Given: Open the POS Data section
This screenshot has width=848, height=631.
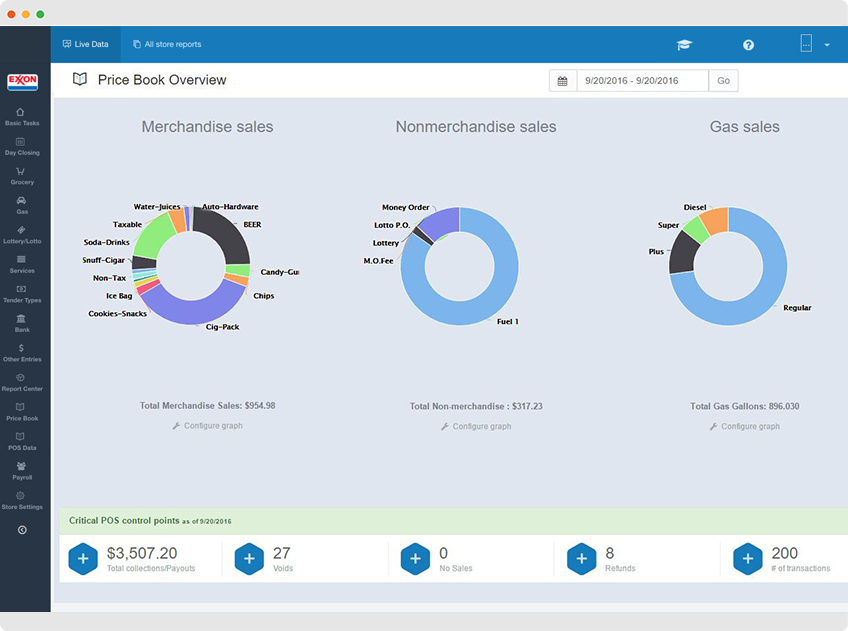Looking at the screenshot, I should (22, 441).
